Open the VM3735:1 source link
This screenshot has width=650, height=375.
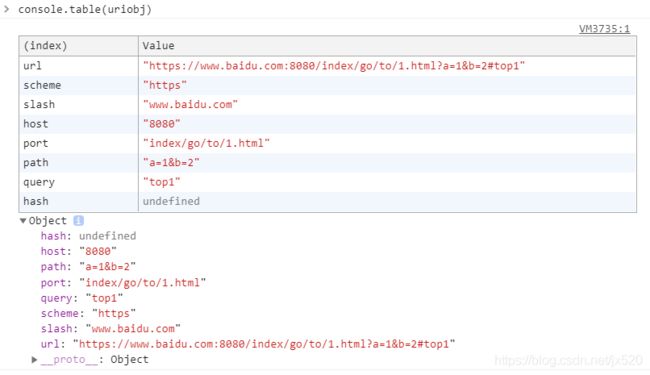tap(604, 29)
